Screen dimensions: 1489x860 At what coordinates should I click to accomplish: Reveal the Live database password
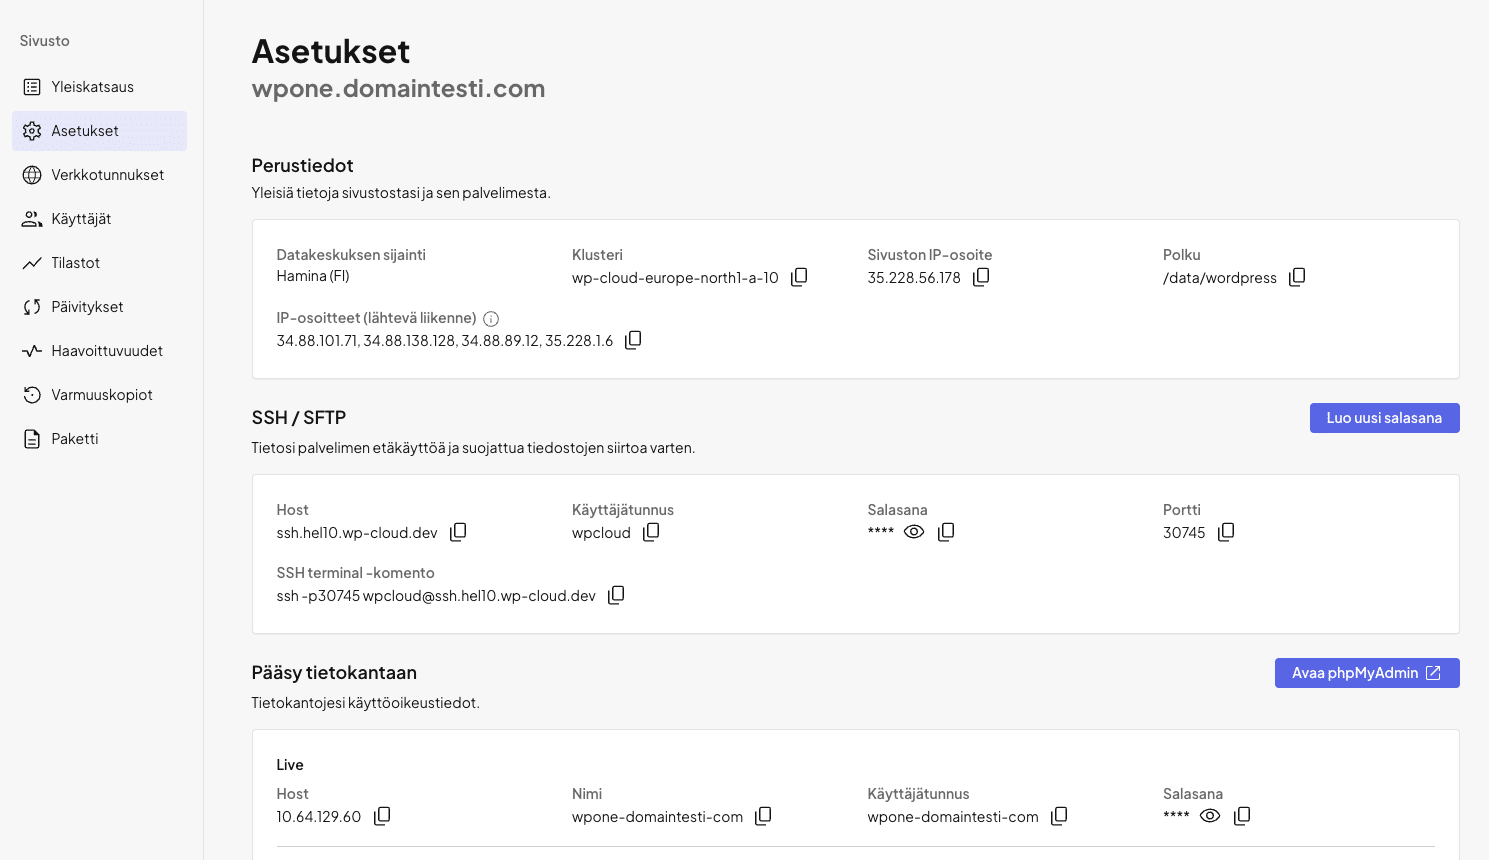[x=1210, y=816]
